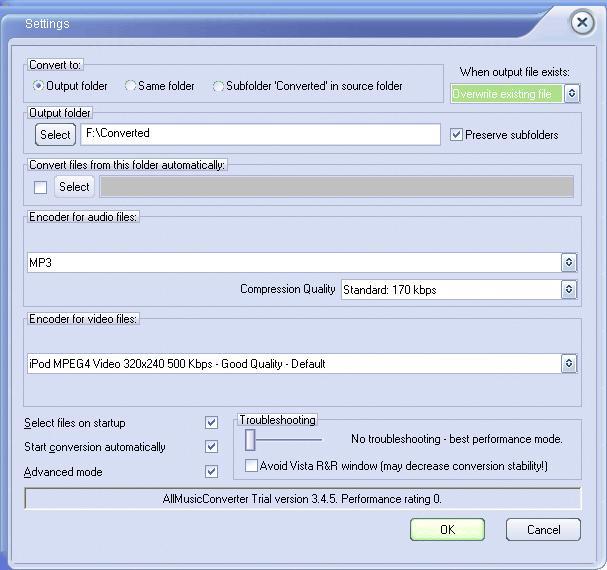Click the arrow button of Compression Quality combo

pos(569,290)
